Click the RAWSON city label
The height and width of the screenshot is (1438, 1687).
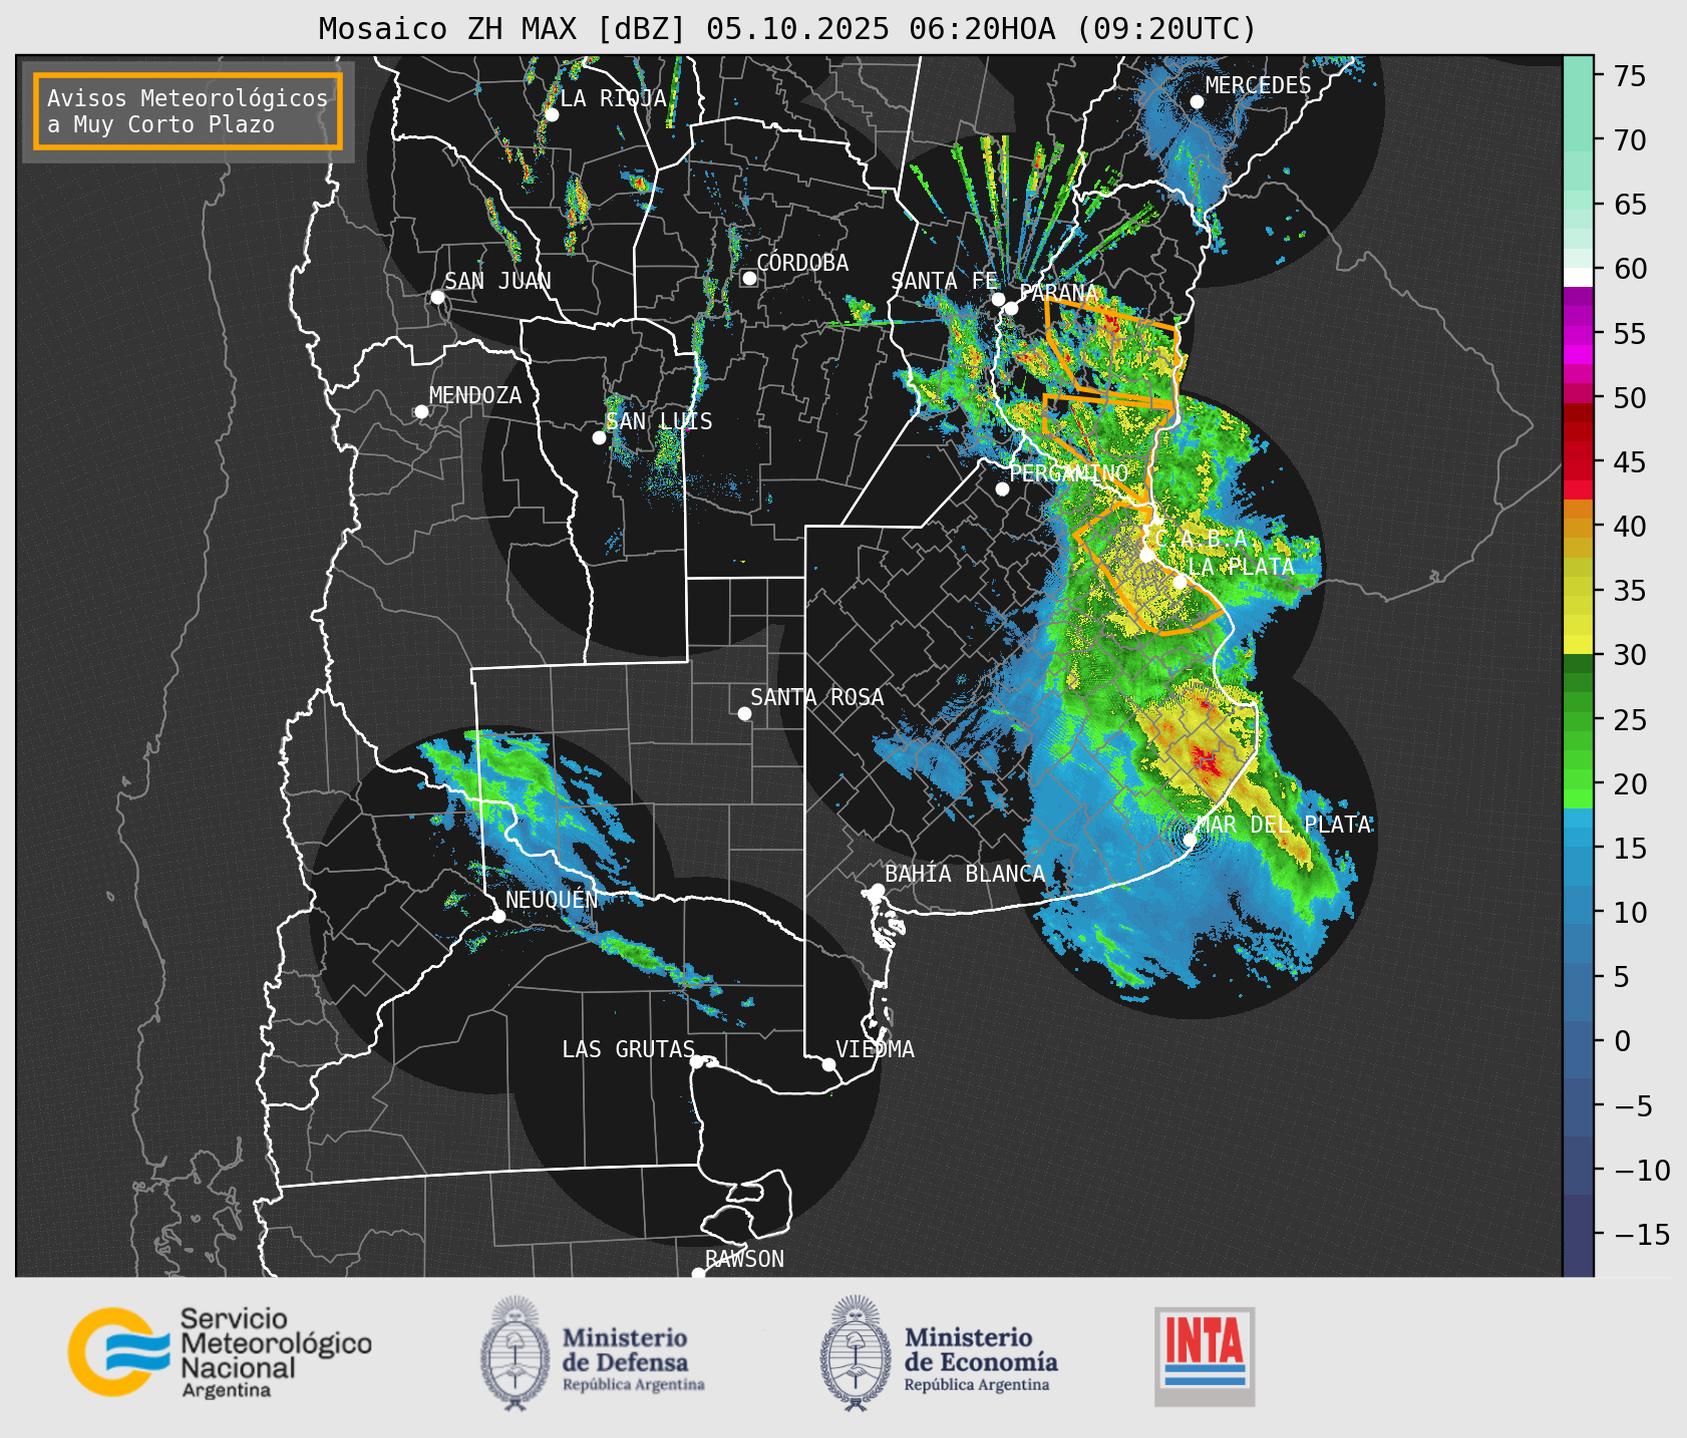[x=744, y=1259]
